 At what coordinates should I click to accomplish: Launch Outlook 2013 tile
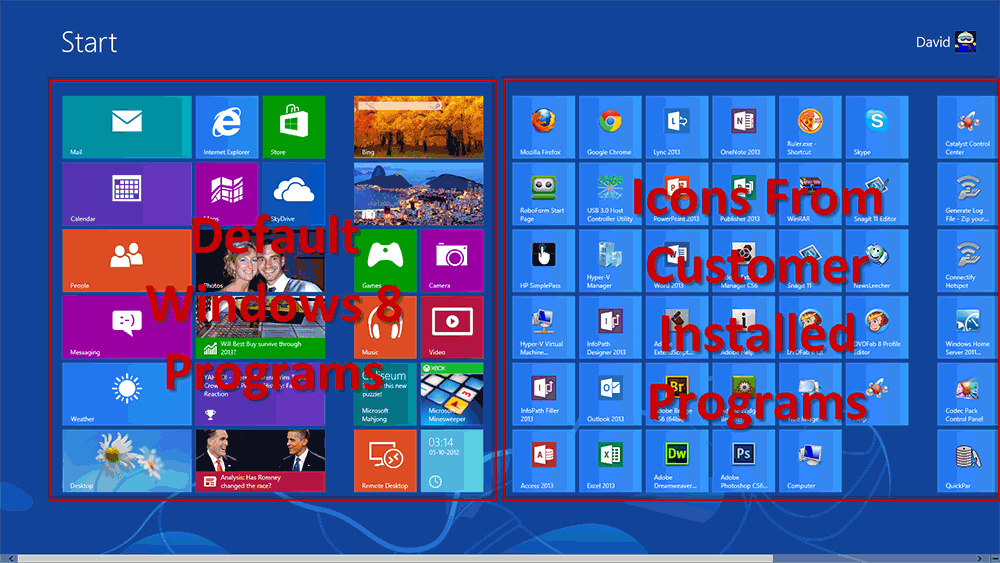(x=610, y=393)
